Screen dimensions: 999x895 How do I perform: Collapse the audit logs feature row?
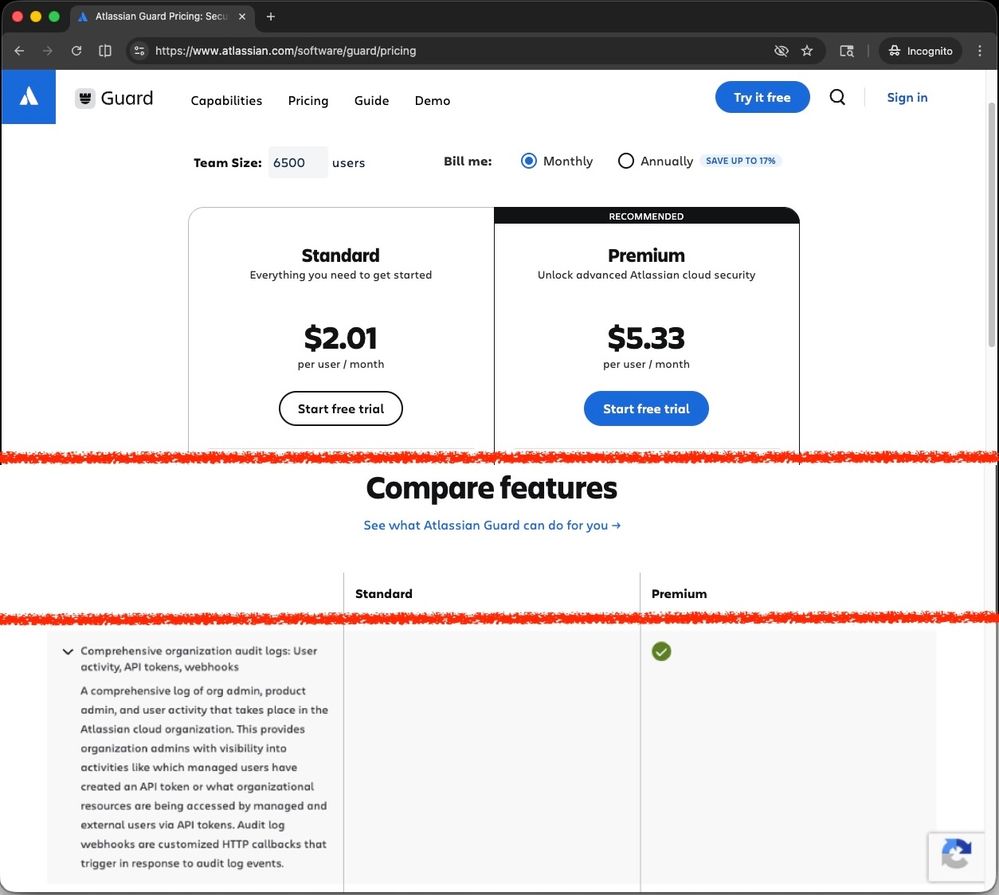pyautogui.click(x=68, y=652)
